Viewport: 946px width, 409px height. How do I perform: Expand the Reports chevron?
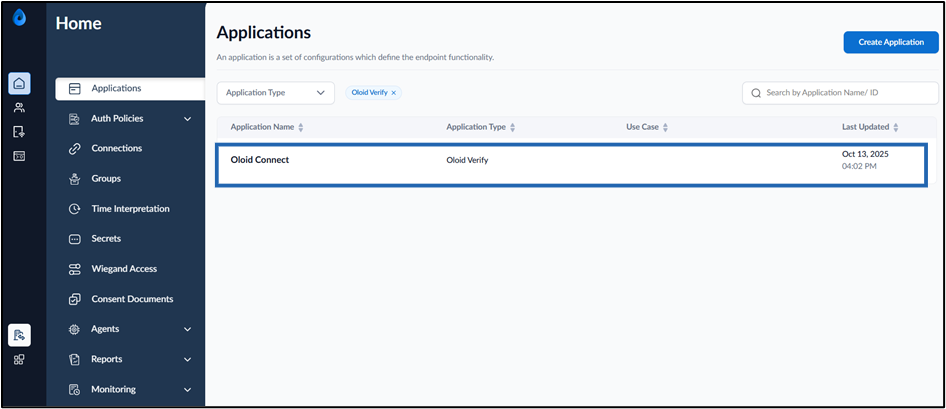click(187, 360)
